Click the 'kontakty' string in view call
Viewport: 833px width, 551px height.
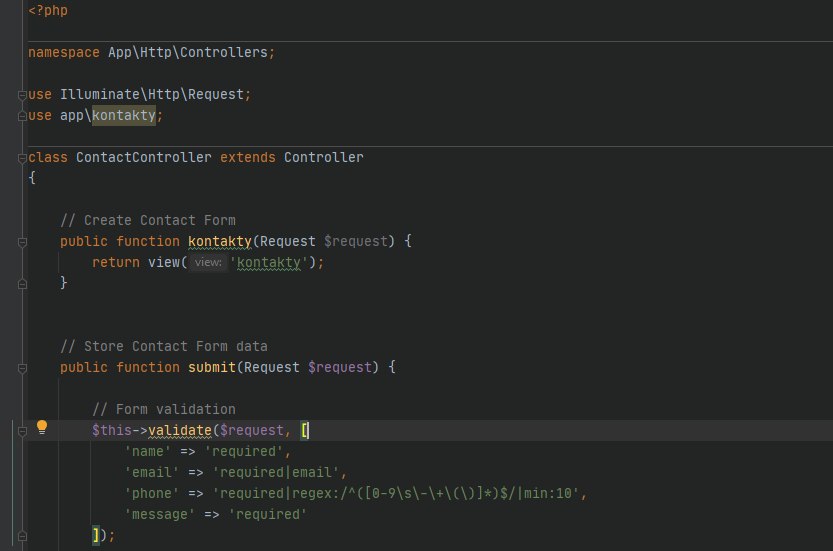coord(268,262)
